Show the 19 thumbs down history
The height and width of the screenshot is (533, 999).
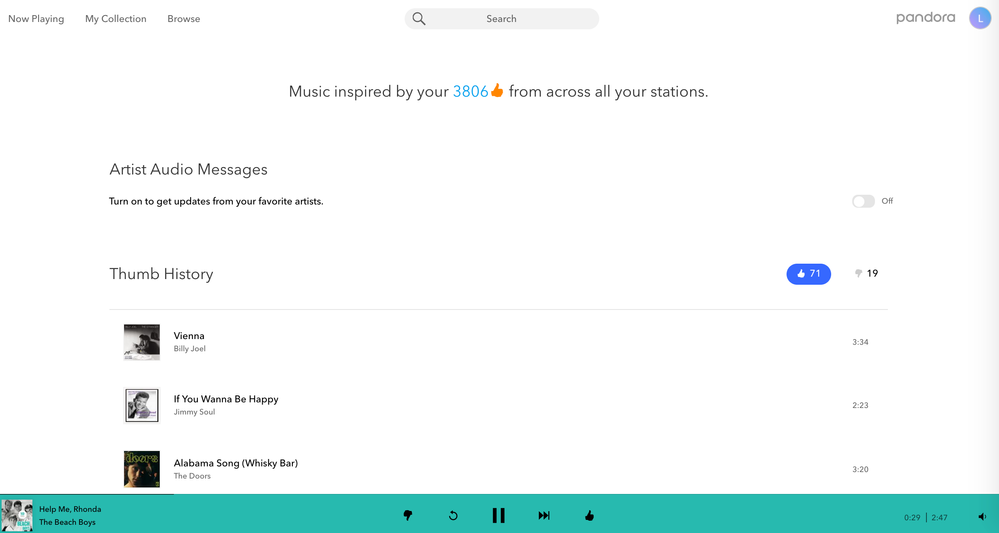tap(866, 274)
